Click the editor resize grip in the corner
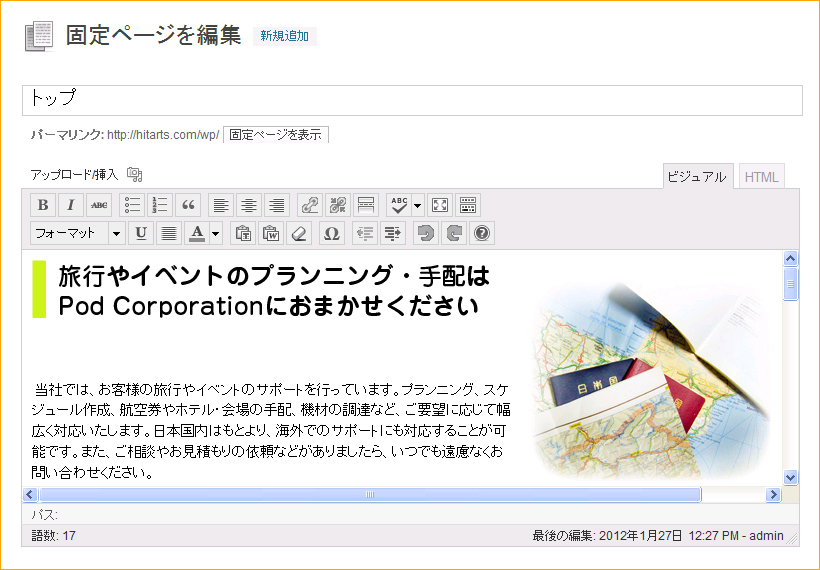 [x=793, y=539]
